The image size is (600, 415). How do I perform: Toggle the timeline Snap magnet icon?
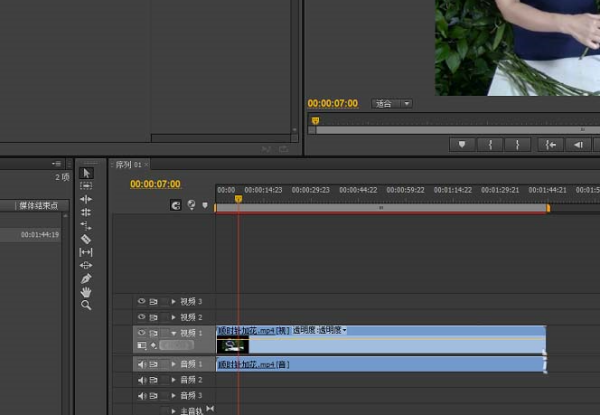[x=176, y=206]
